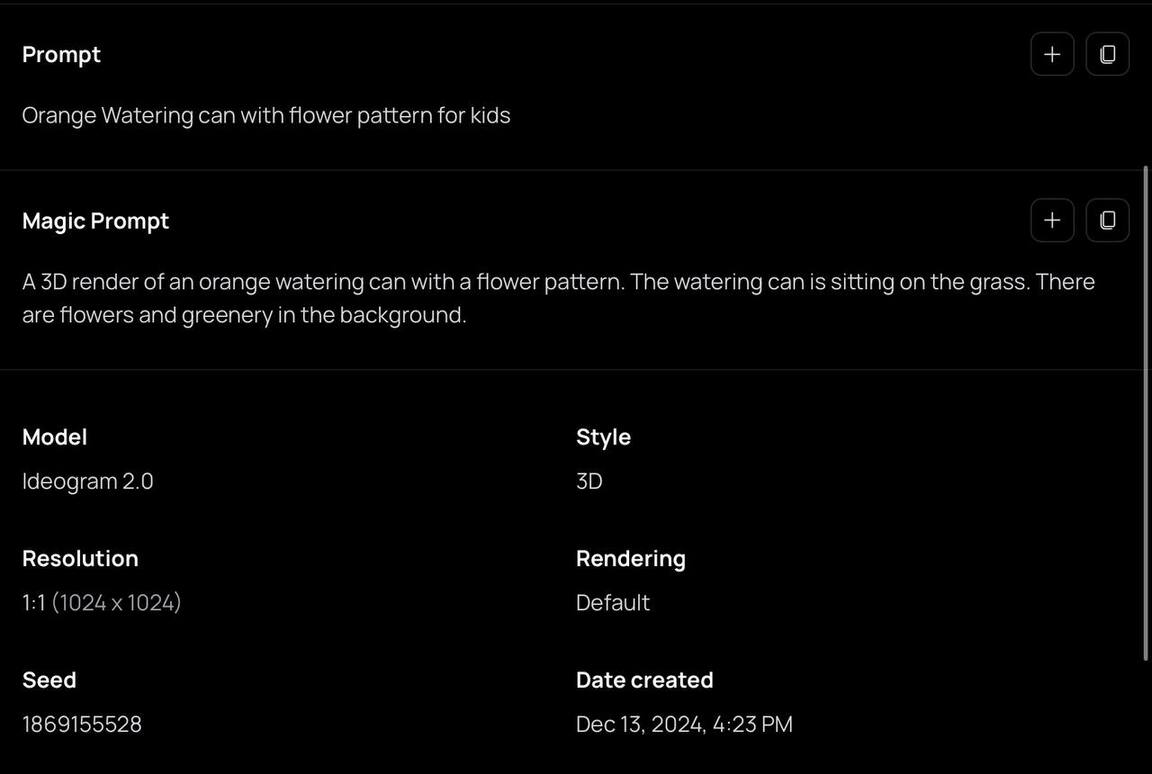Click the Magic Prompt section heading
The width and height of the screenshot is (1152, 774).
point(95,220)
